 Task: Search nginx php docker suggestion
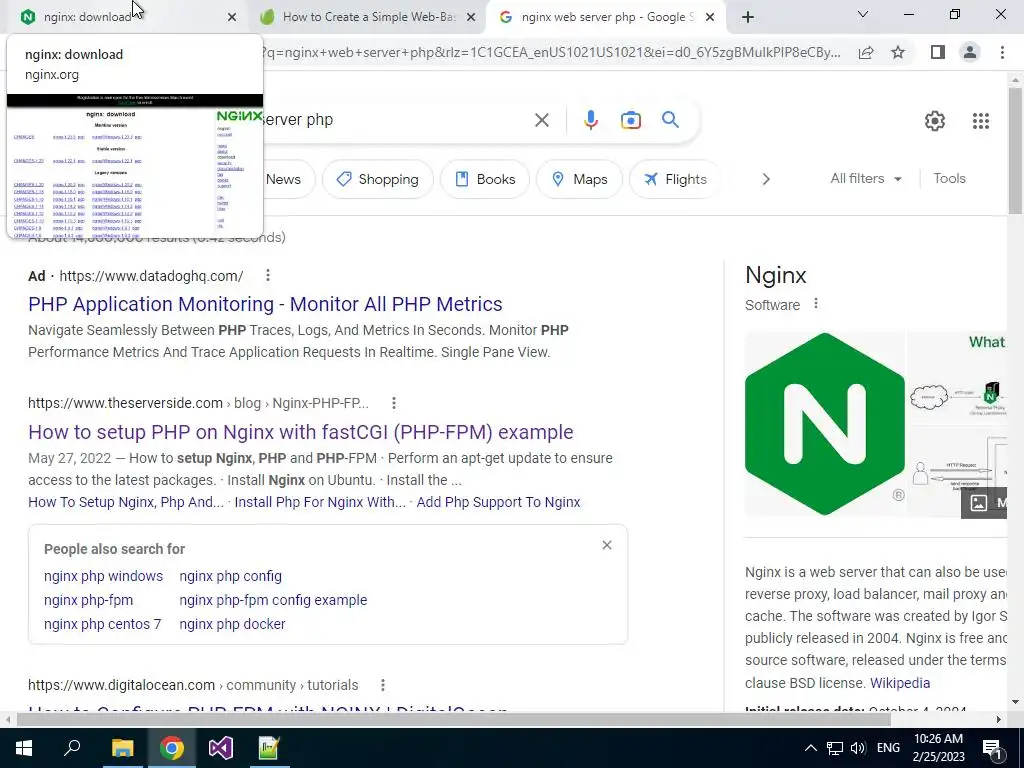tap(232, 624)
